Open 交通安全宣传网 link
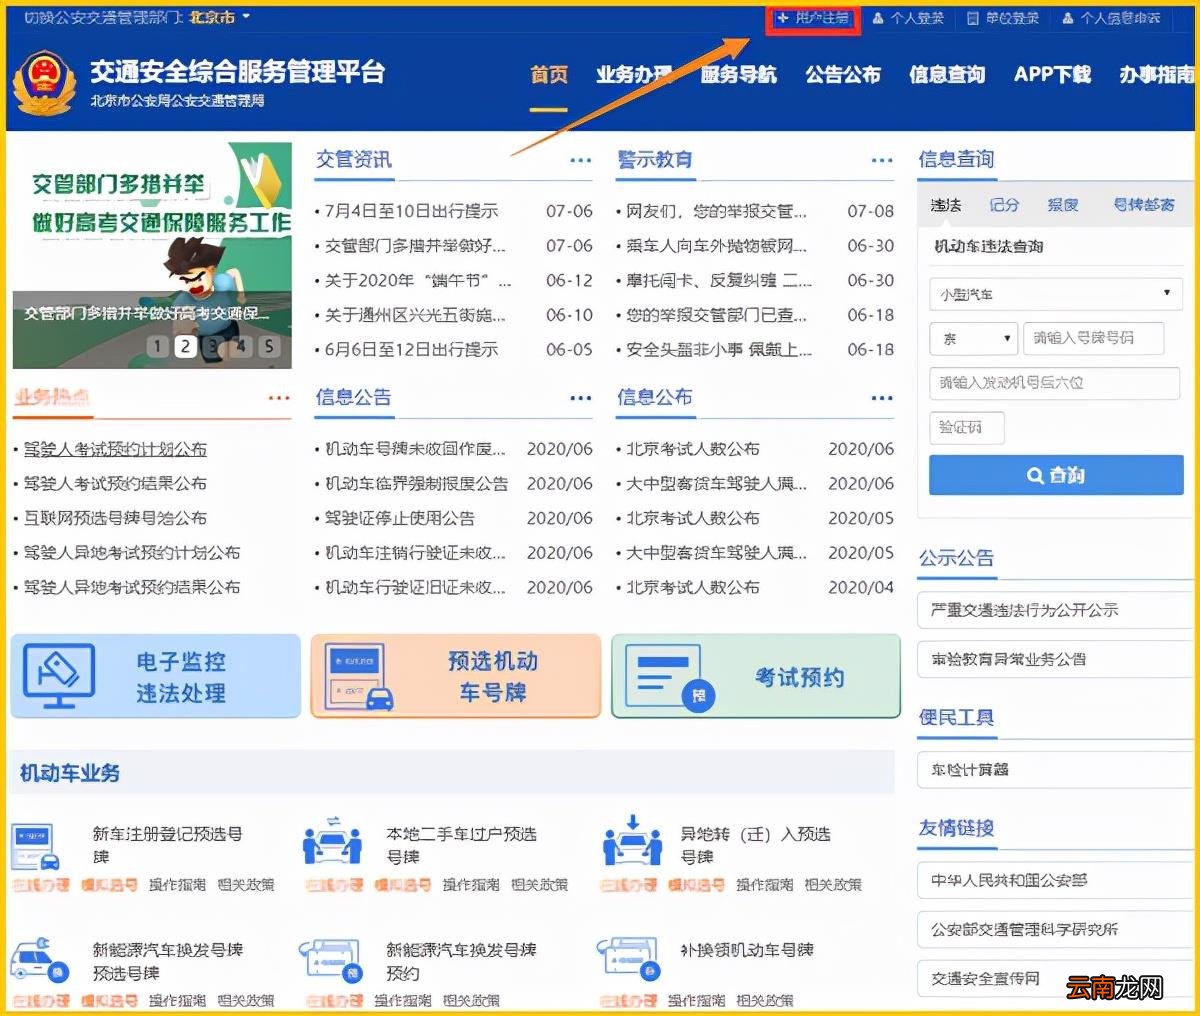Viewport: 1200px width, 1016px height. 1055,979
